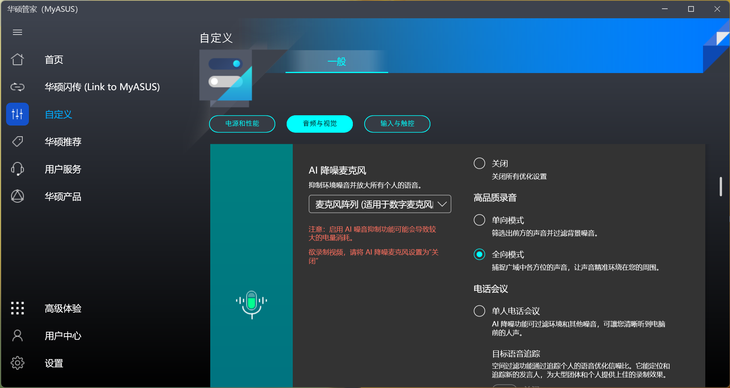Click the page vertical scrollbar thumb
Image resolution: width=730 pixels, height=388 pixels.
pyautogui.click(x=721, y=186)
